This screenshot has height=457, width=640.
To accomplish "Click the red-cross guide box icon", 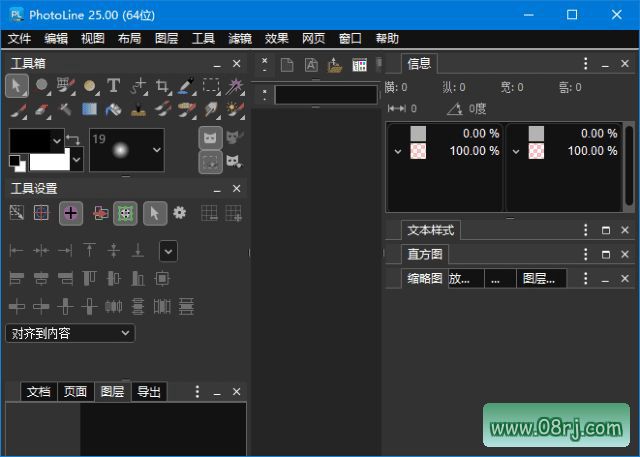I will tap(41, 213).
